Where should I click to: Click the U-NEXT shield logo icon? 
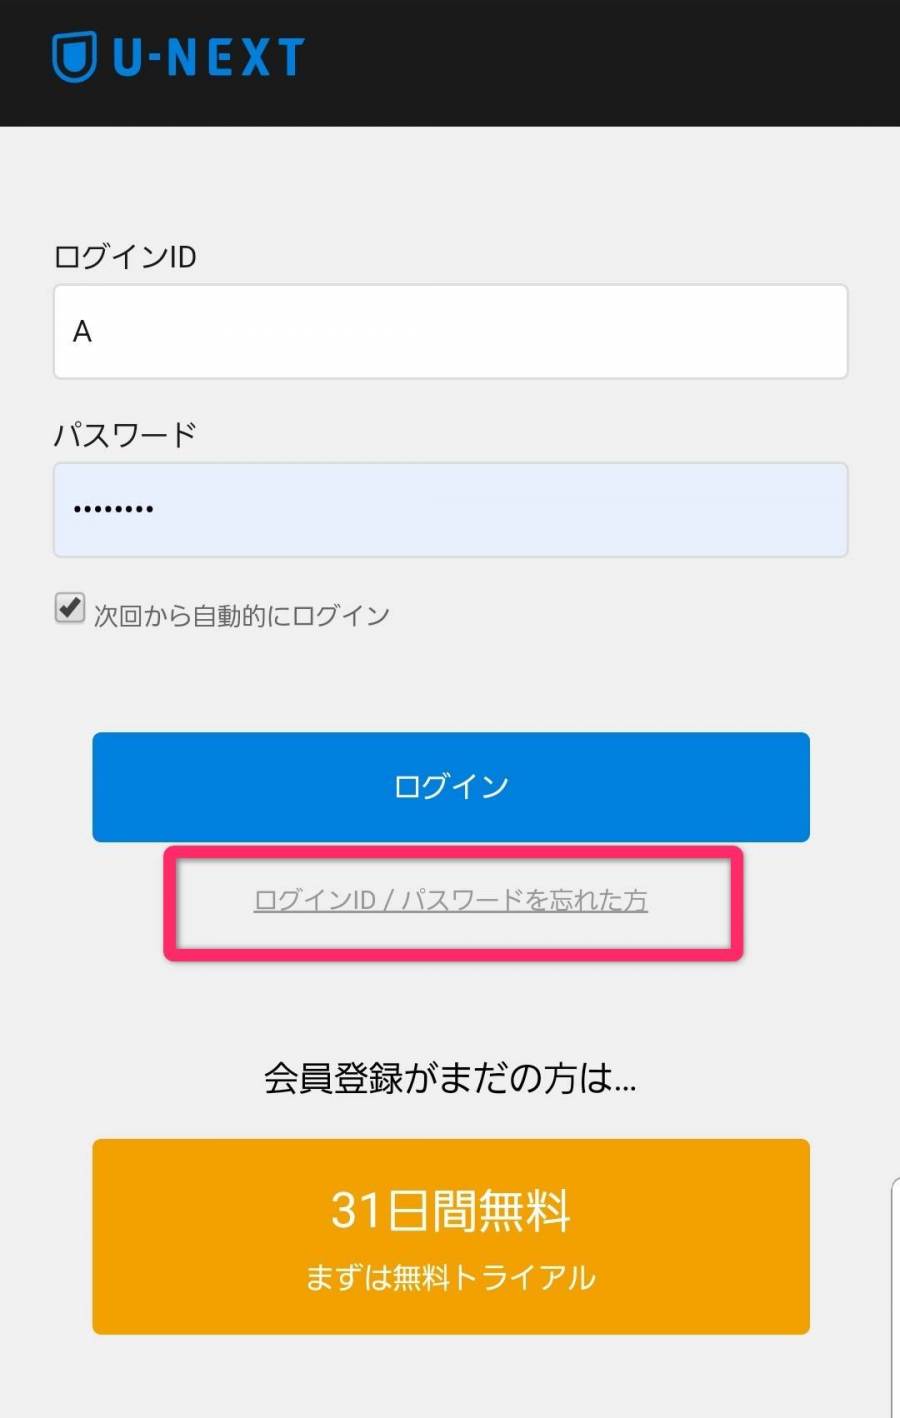tap(74, 56)
